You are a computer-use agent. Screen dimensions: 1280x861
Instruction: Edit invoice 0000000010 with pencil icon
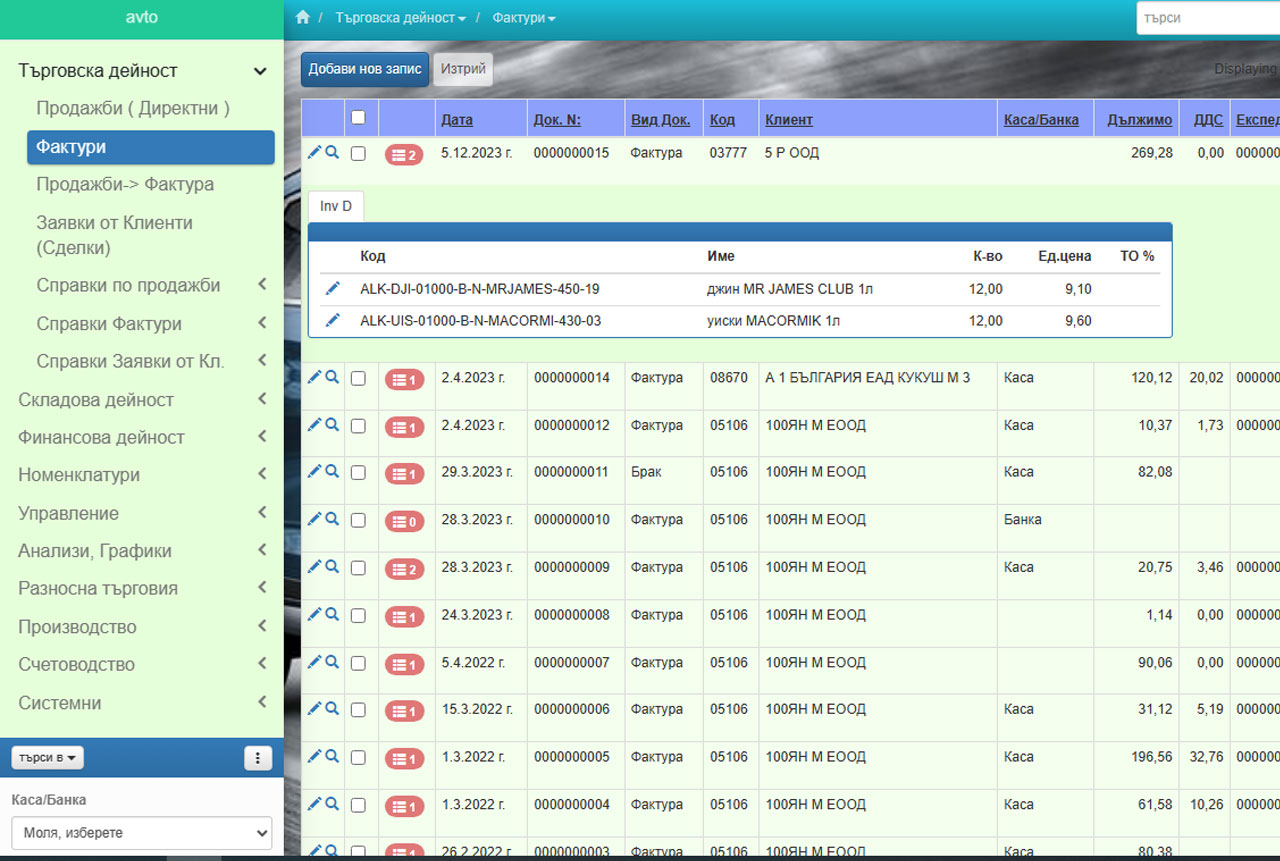tap(314, 519)
